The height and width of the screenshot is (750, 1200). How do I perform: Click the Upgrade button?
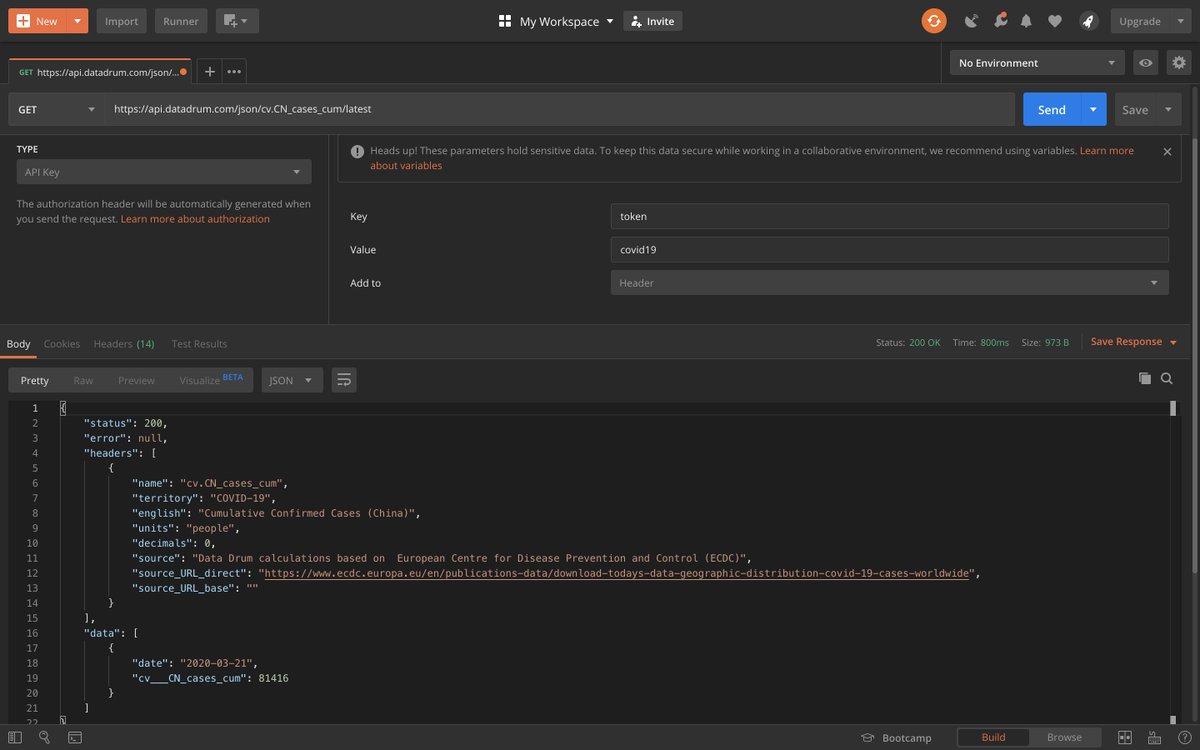1140,21
